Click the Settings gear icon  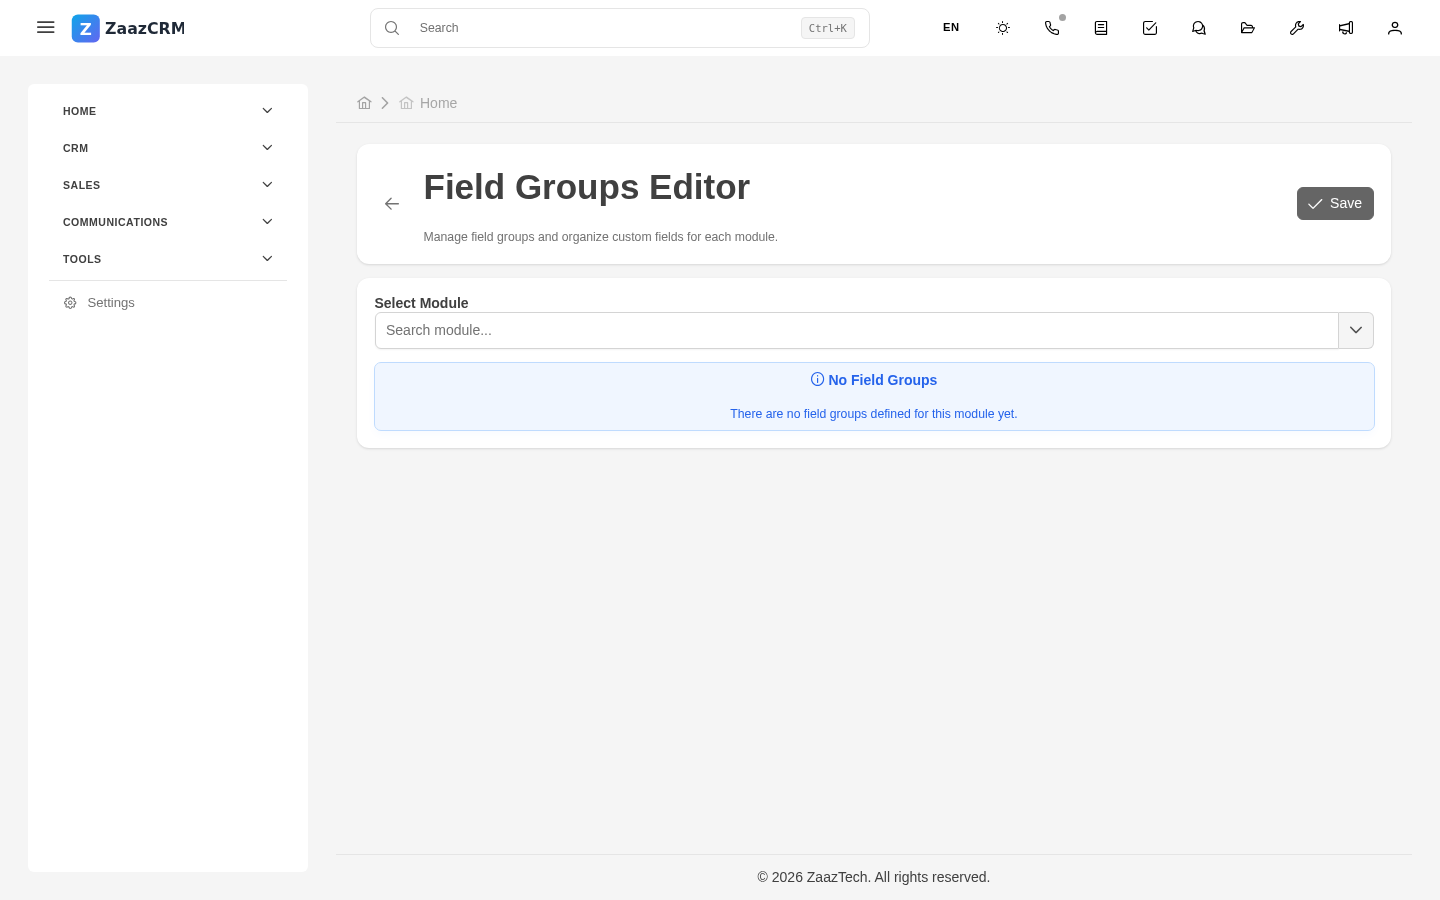click(70, 303)
